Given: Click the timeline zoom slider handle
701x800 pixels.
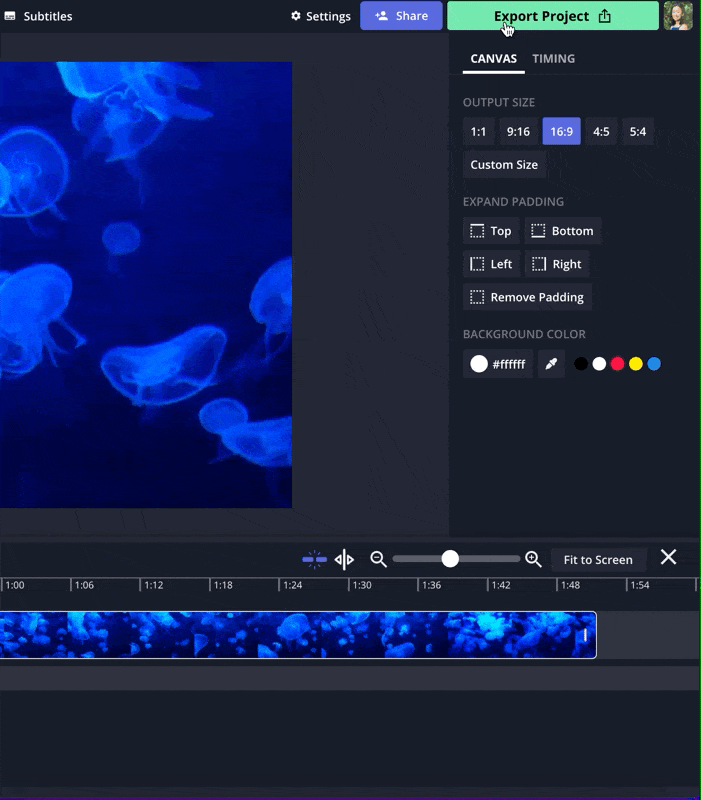Looking at the screenshot, I should 450,559.
